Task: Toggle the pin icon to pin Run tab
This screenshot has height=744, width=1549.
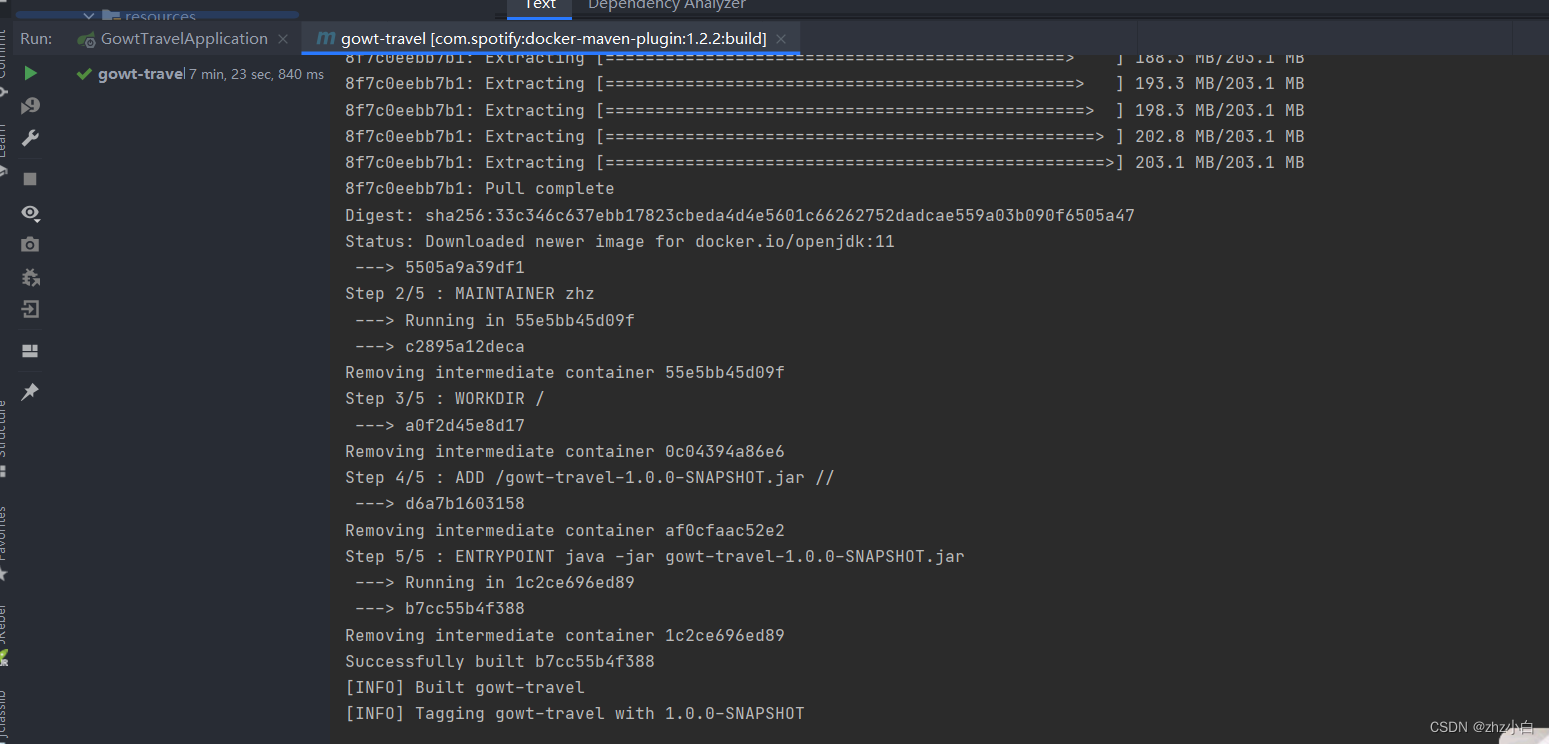Action: point(28,392)
